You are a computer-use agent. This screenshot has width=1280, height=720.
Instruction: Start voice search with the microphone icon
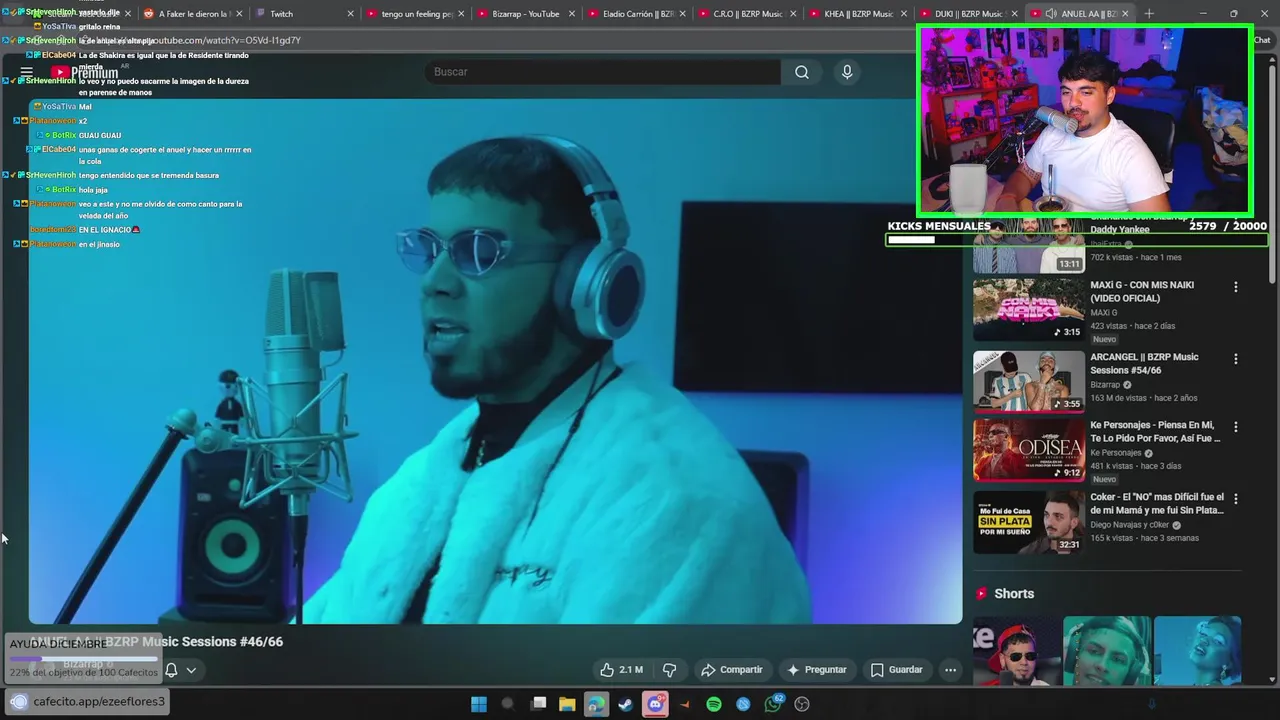pos(847,72)
